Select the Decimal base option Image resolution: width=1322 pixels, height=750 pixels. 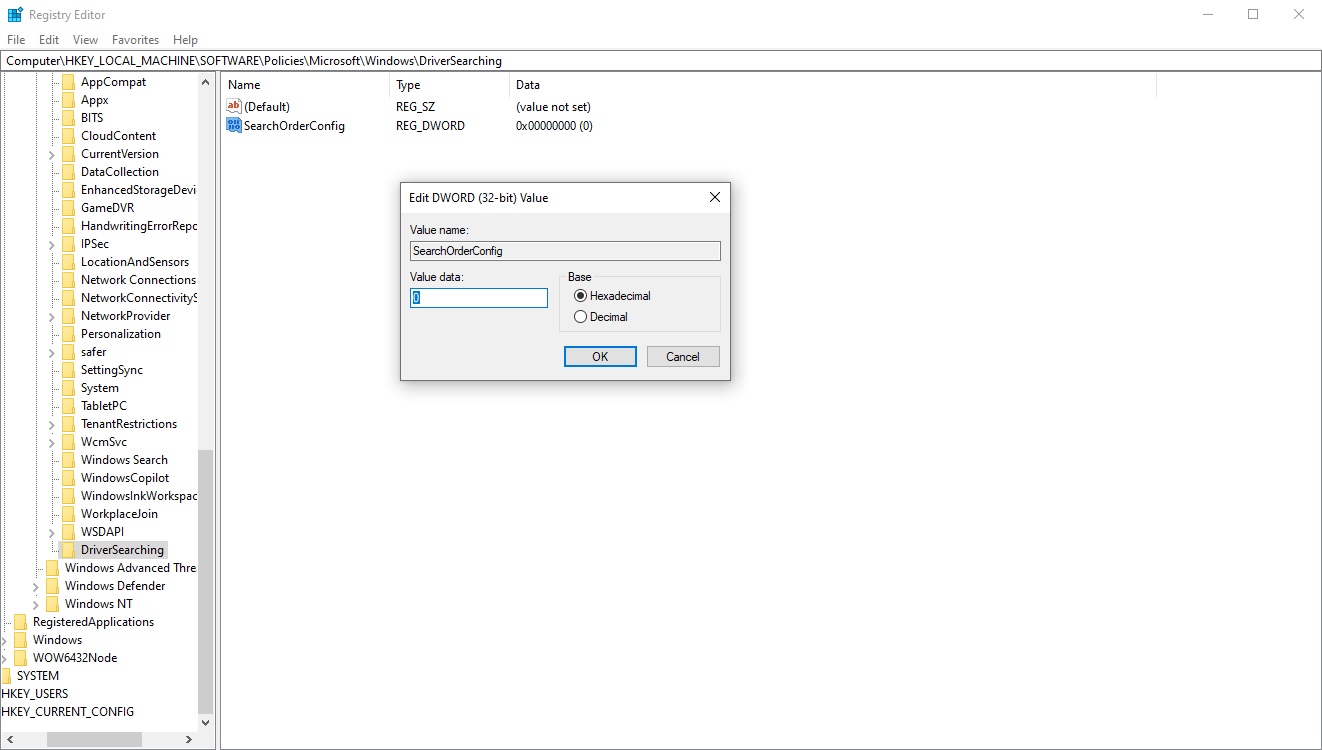click(x=580, y=317)
